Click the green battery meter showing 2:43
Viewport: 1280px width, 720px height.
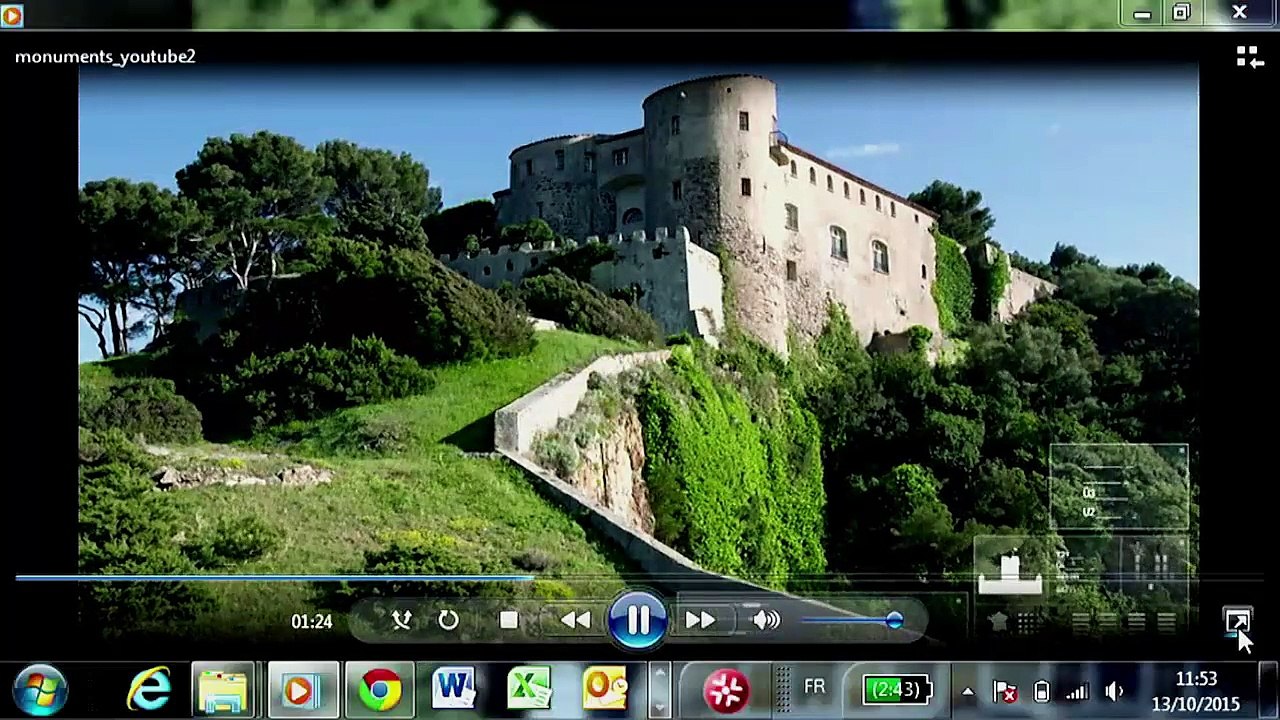point(898,690)
